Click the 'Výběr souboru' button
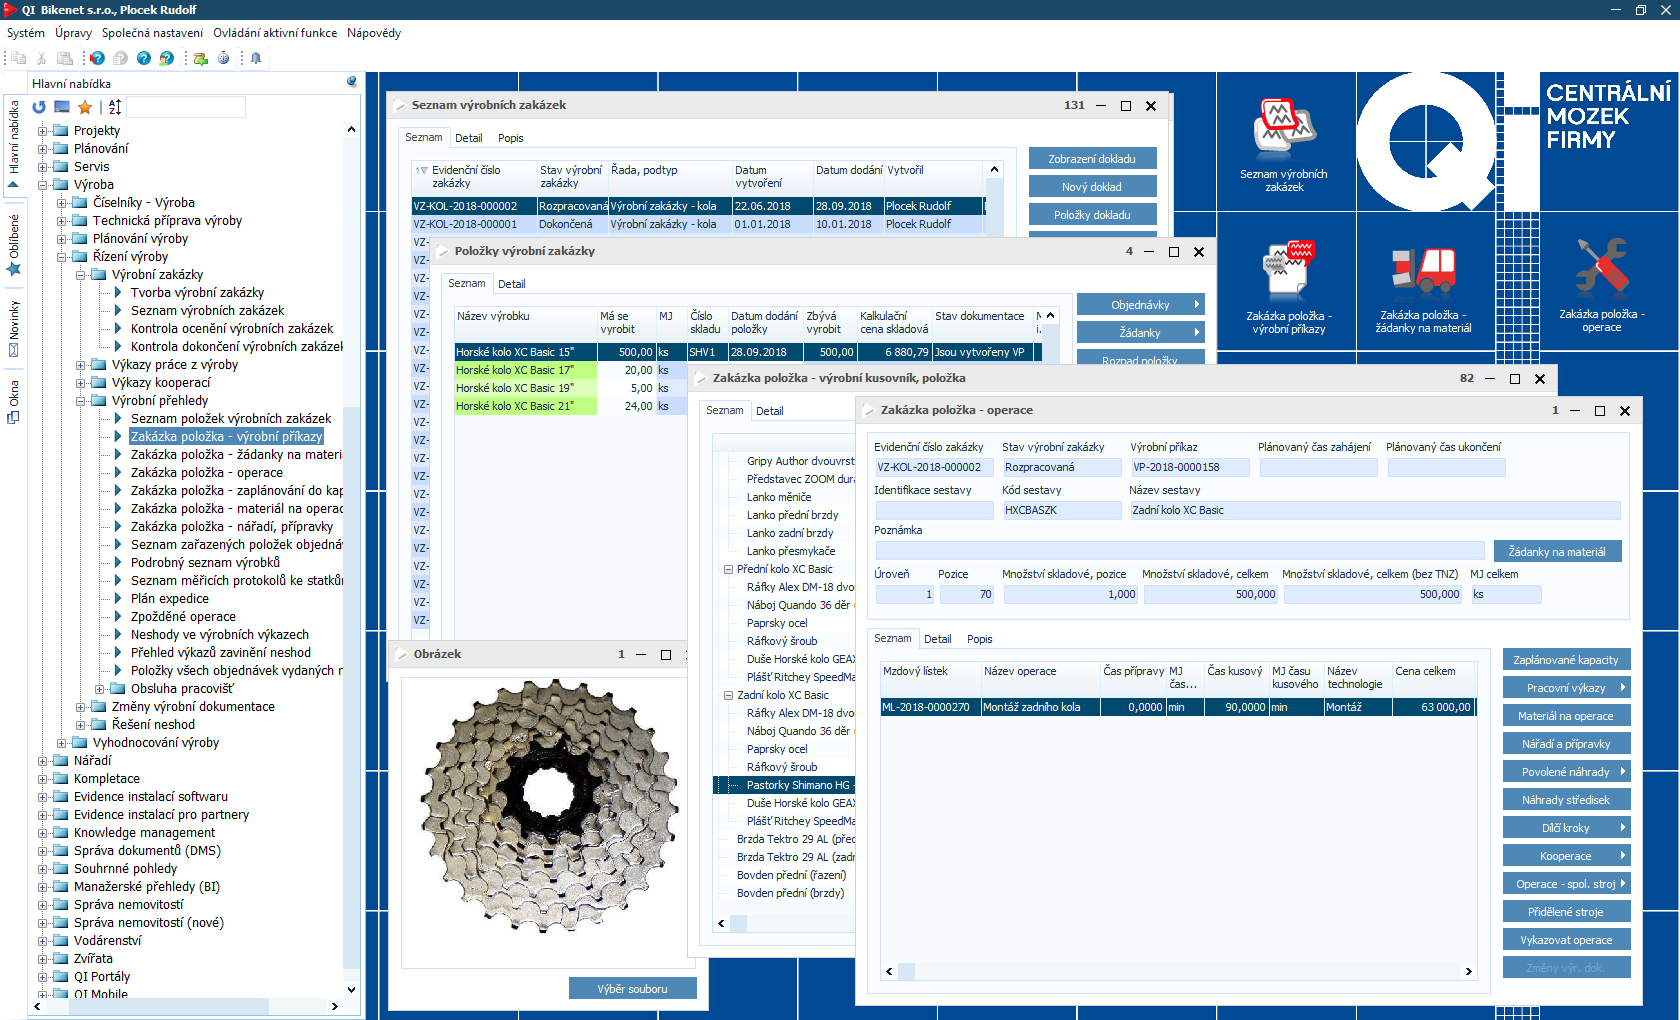Screen dimensions: 1680x1020 point(632,989)
